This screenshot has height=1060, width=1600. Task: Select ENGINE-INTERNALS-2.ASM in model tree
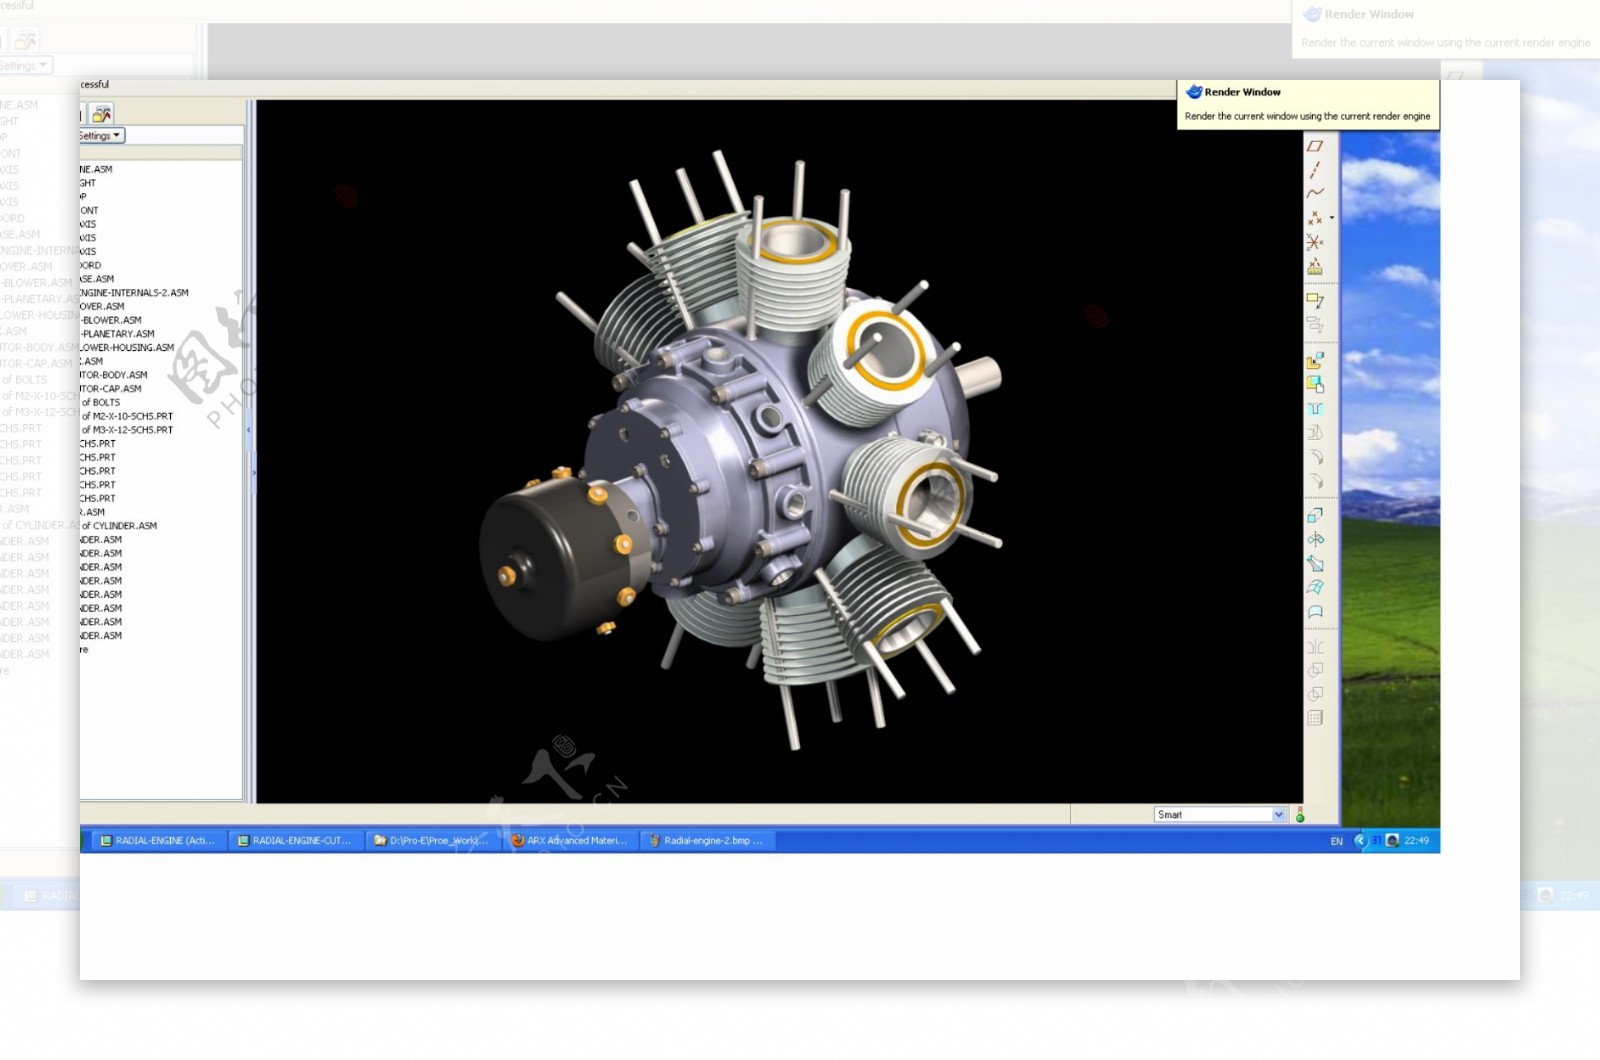134,293
